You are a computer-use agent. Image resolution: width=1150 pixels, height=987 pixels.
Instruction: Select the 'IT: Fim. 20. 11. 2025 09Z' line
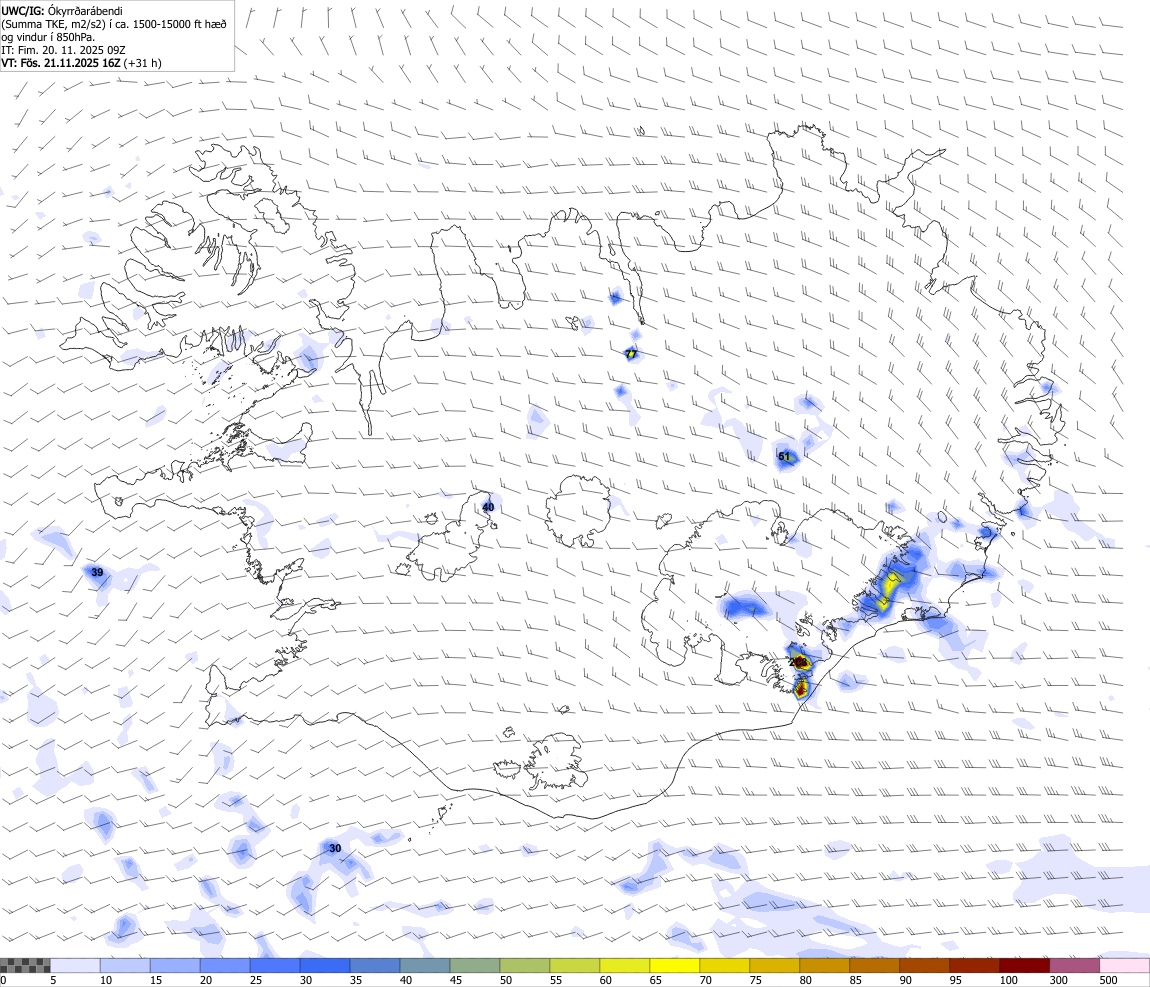pos(63,50)
